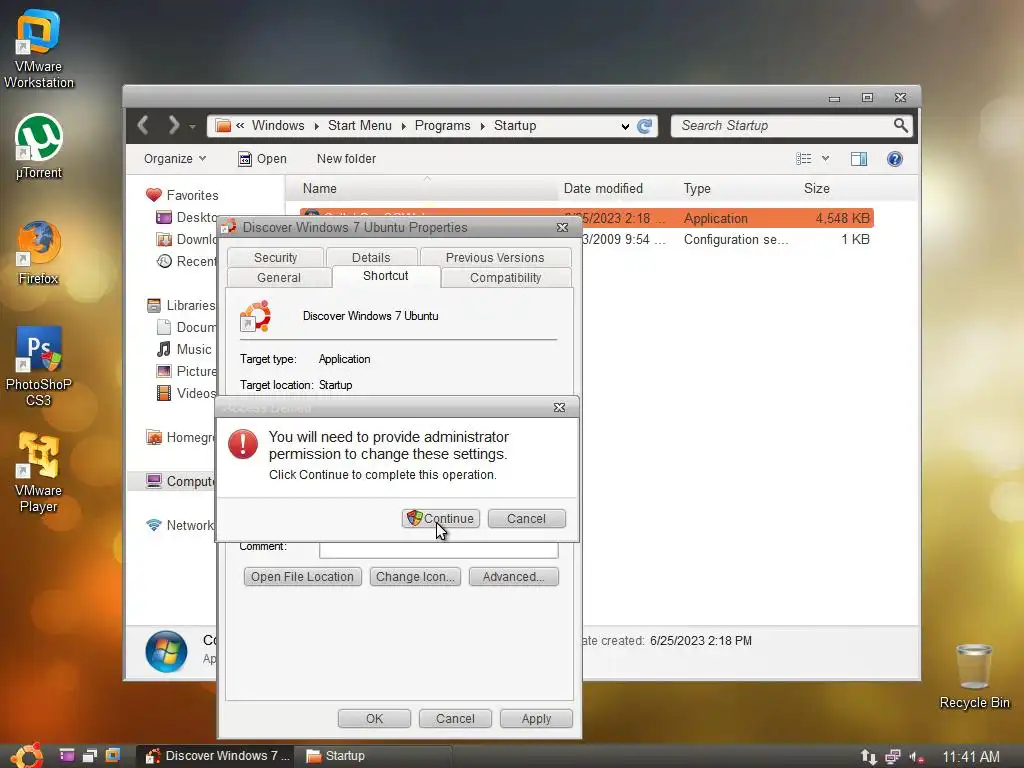Open Explorer help via blue question mark

(x=895, y=159)
